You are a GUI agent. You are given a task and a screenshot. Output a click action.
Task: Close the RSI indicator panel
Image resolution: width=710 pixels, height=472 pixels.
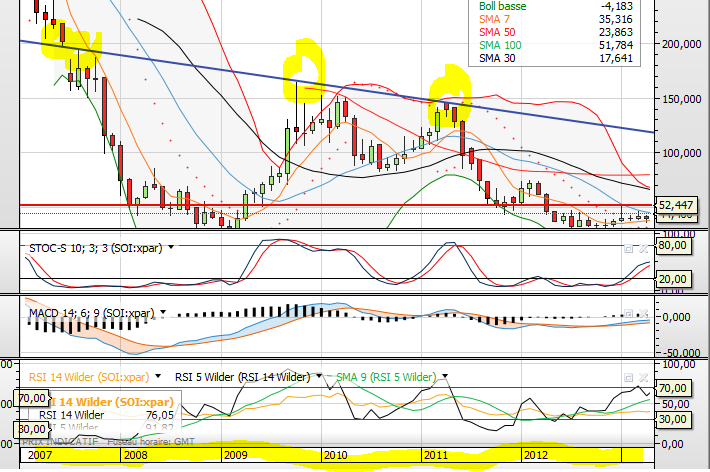click(x=643, y=377)
